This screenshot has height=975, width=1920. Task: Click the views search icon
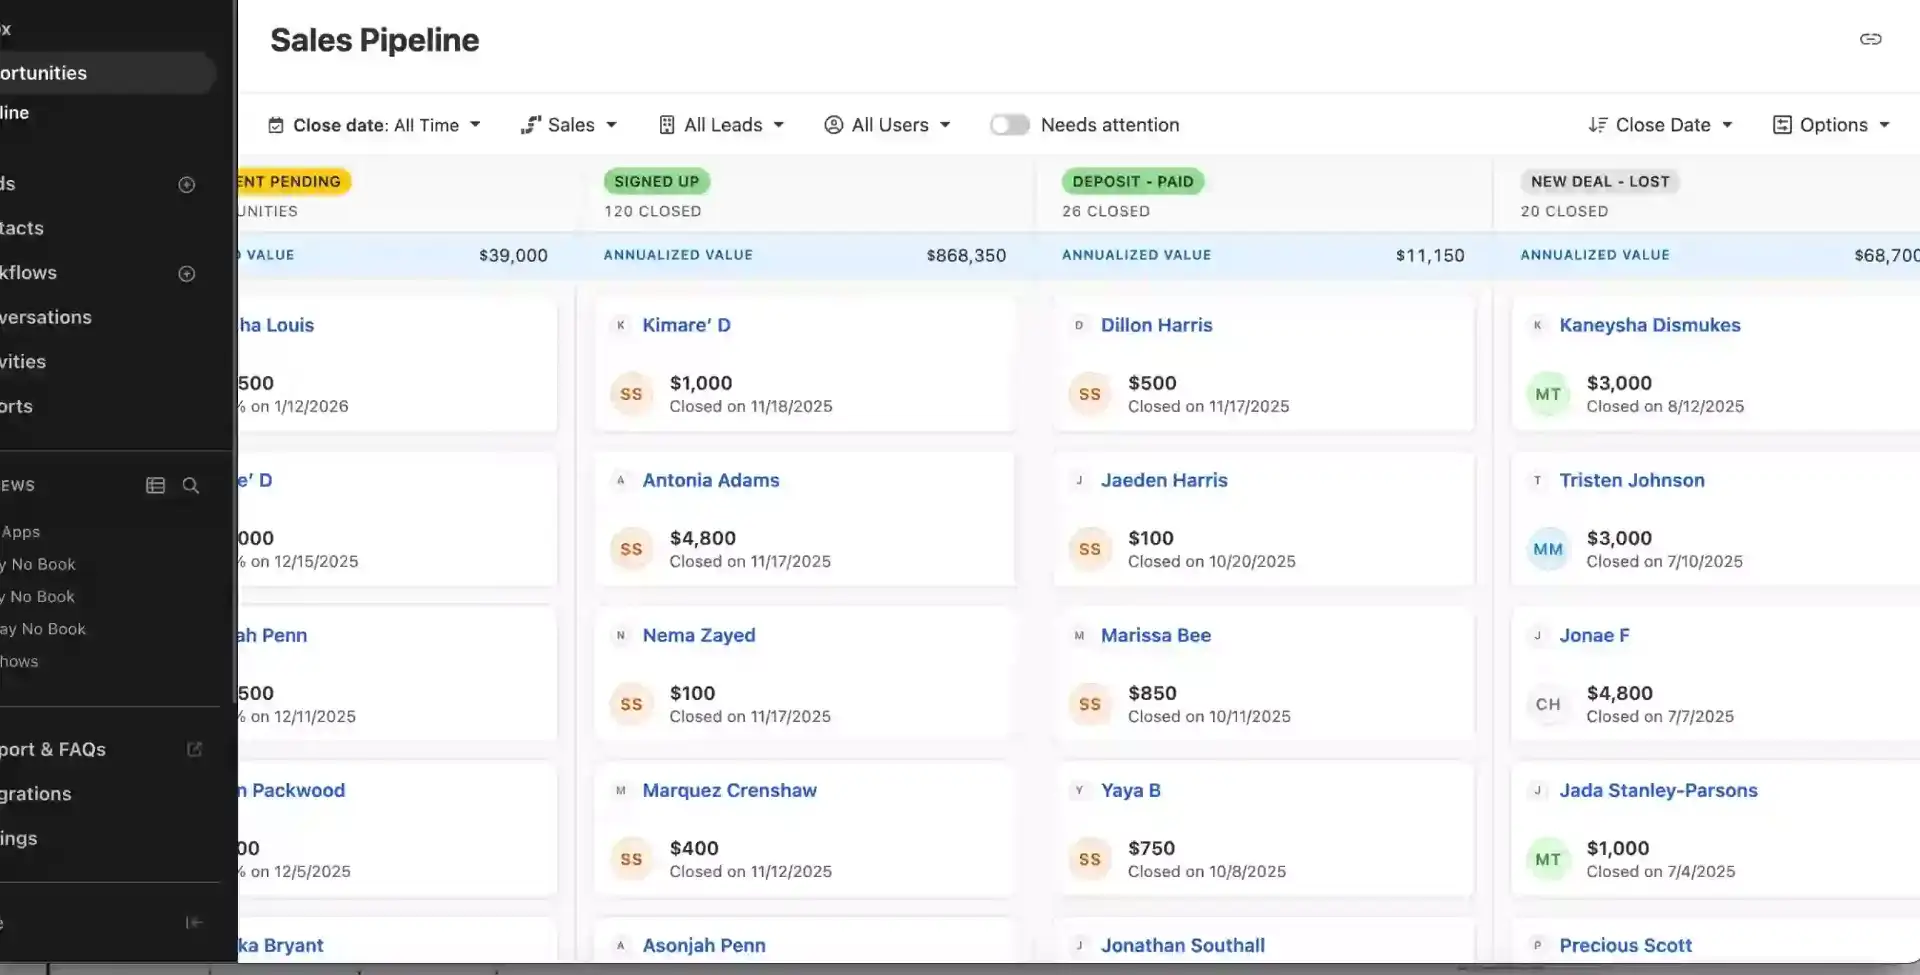coord(191,486)
